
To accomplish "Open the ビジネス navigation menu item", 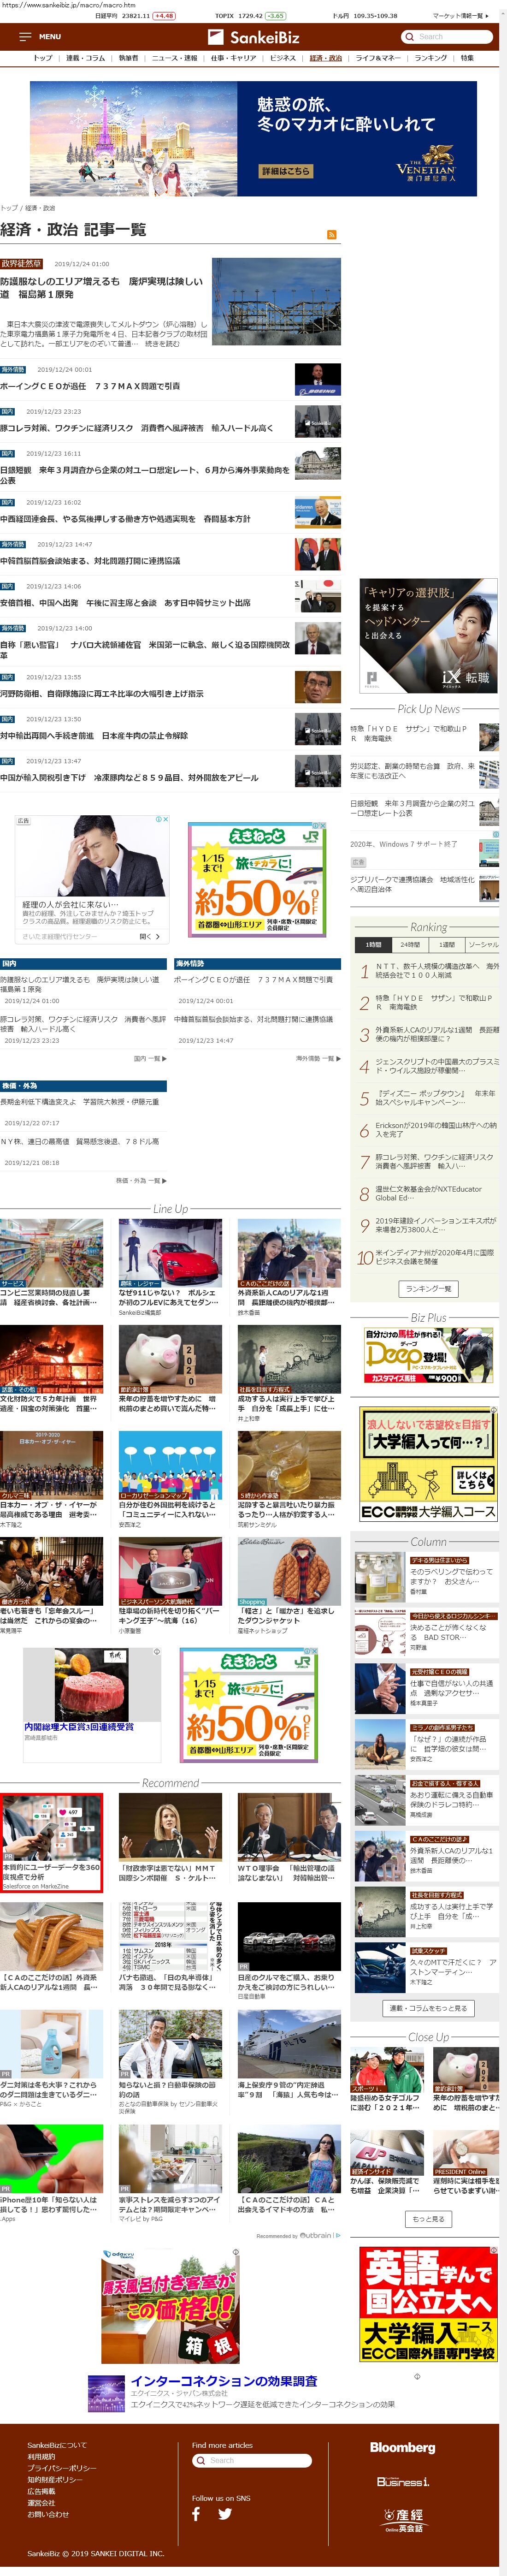I will (x=283, y=58).
